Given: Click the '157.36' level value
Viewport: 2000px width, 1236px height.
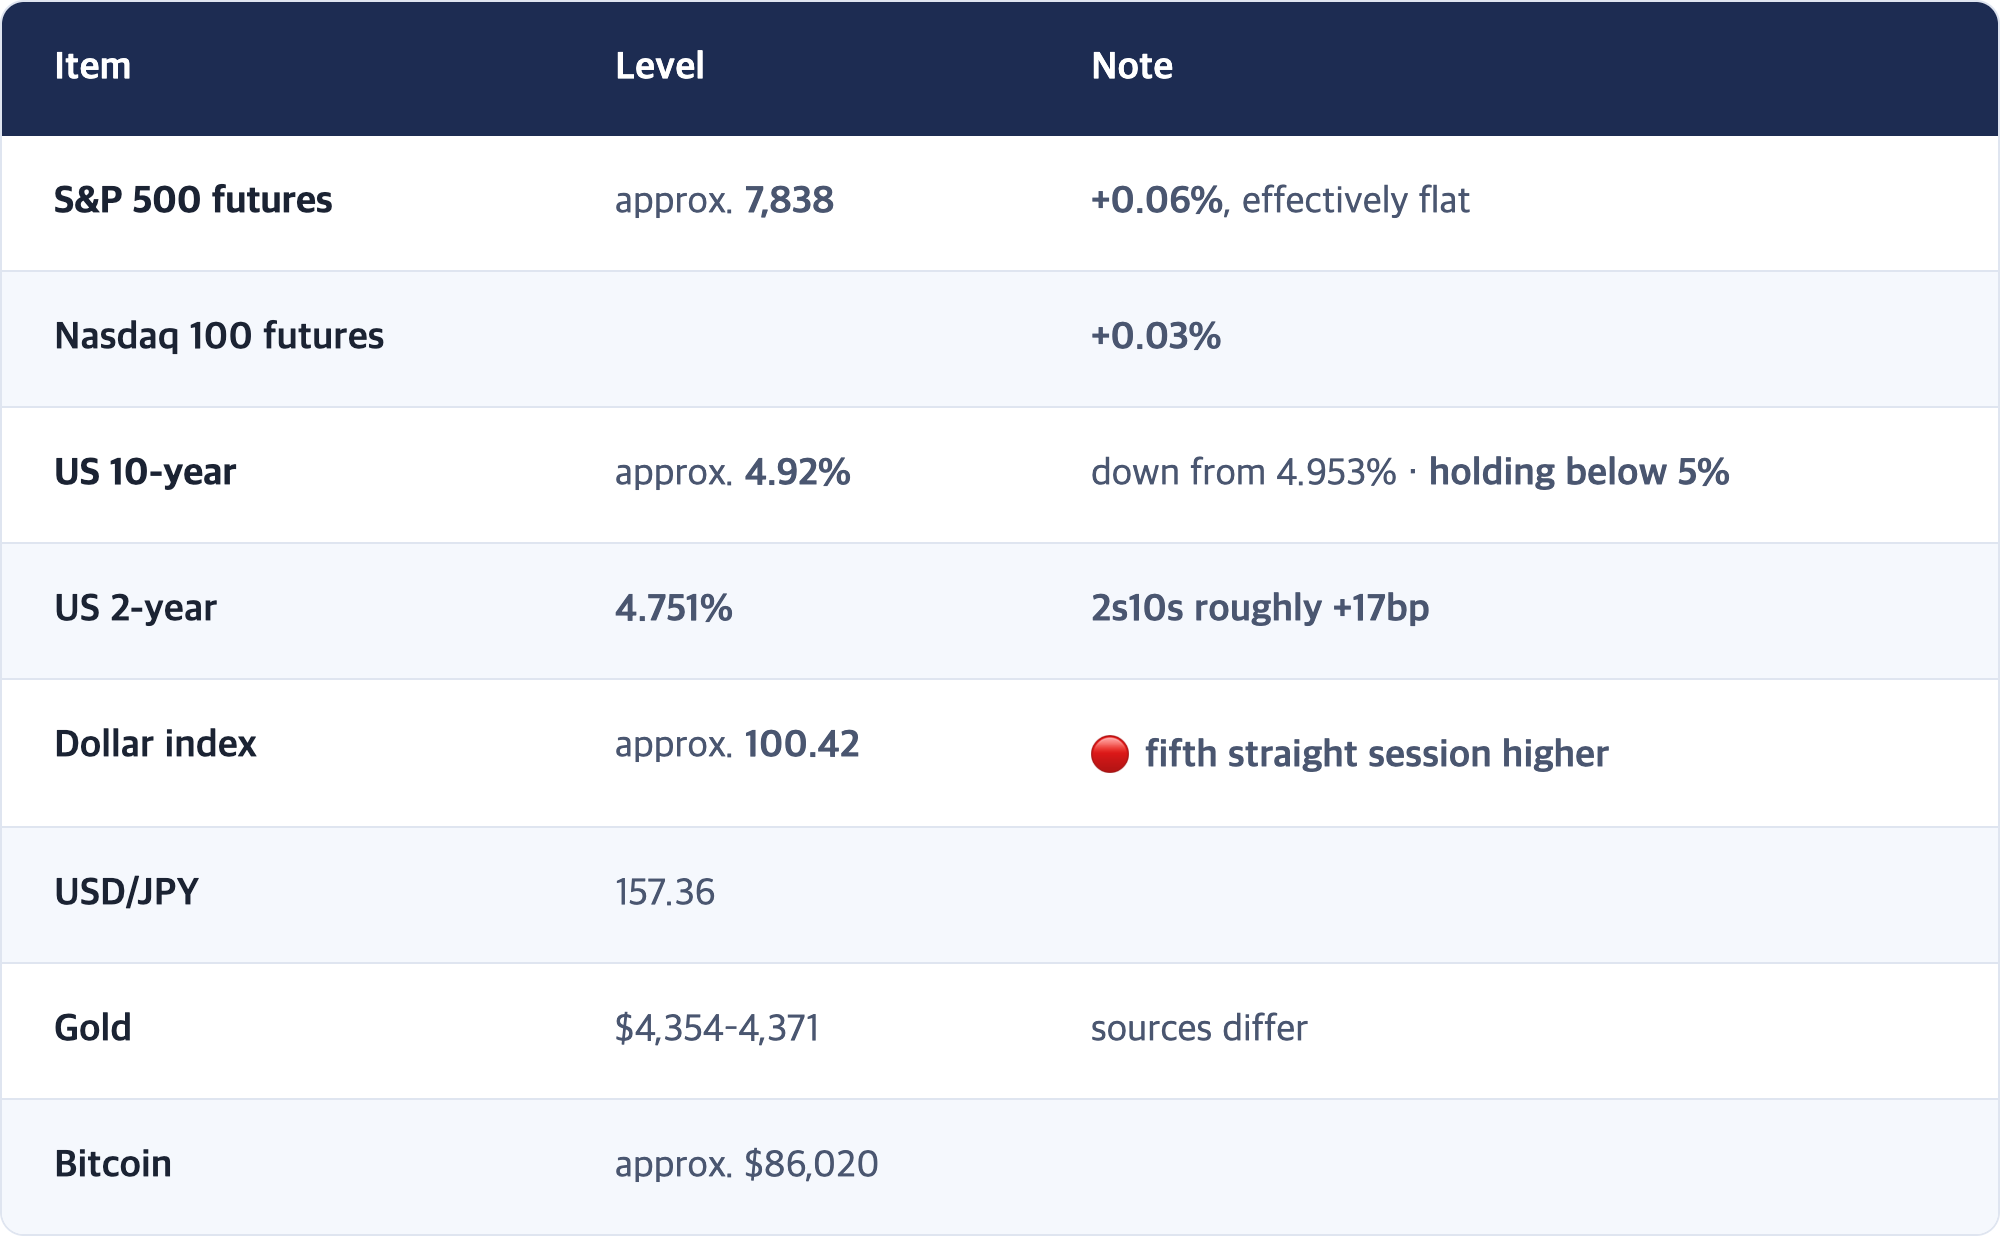Looking at the screenshot, I should tap(665, 892).
